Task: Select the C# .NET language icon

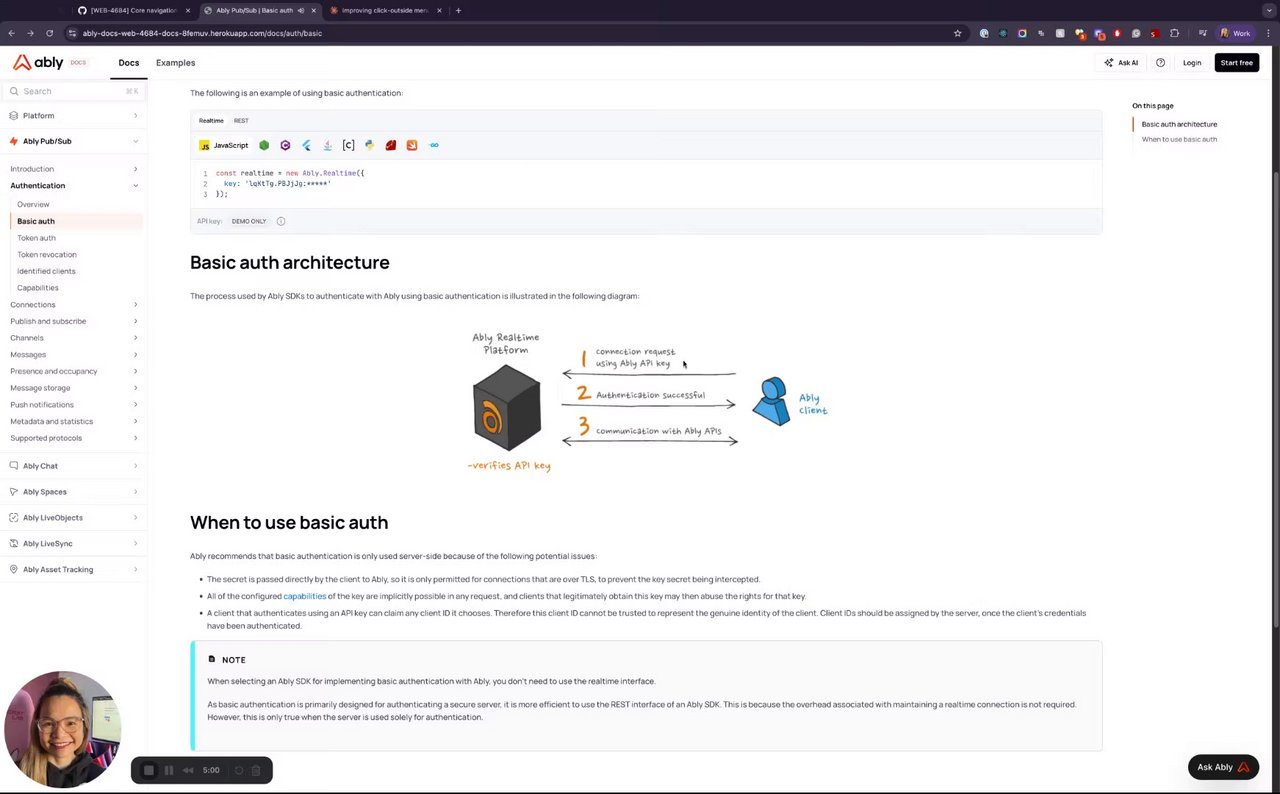Action: click(285, 145)
